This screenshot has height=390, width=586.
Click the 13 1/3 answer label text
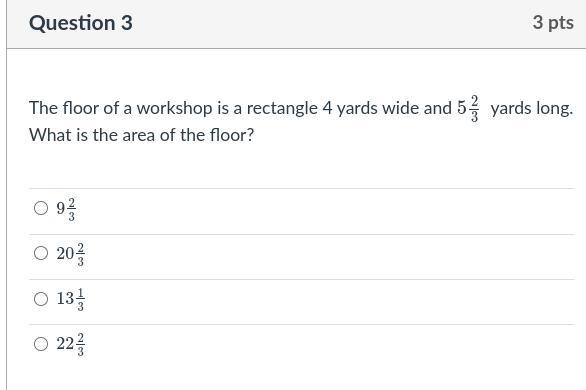[71, 300]
